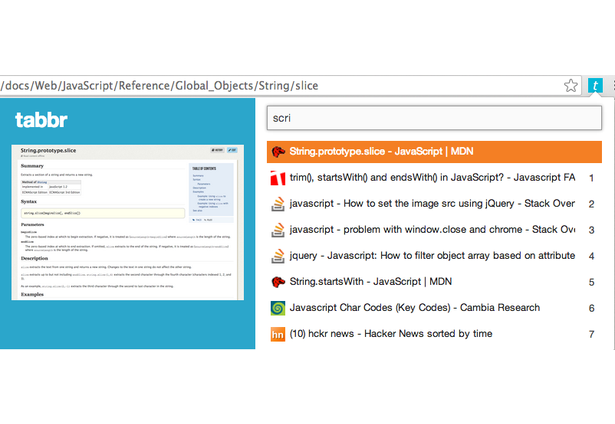Viewport: 615px width, 424px height.
Task: Click the bookmark star icon in address bar
Action: coord(571,86)
